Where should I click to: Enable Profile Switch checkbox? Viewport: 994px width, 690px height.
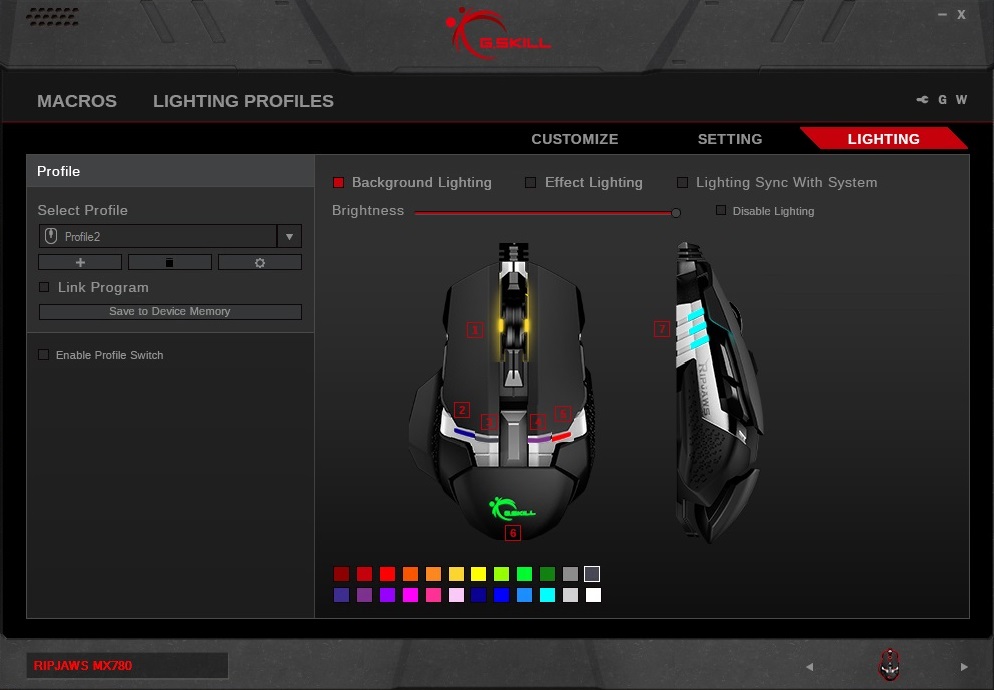pos(43,355)
